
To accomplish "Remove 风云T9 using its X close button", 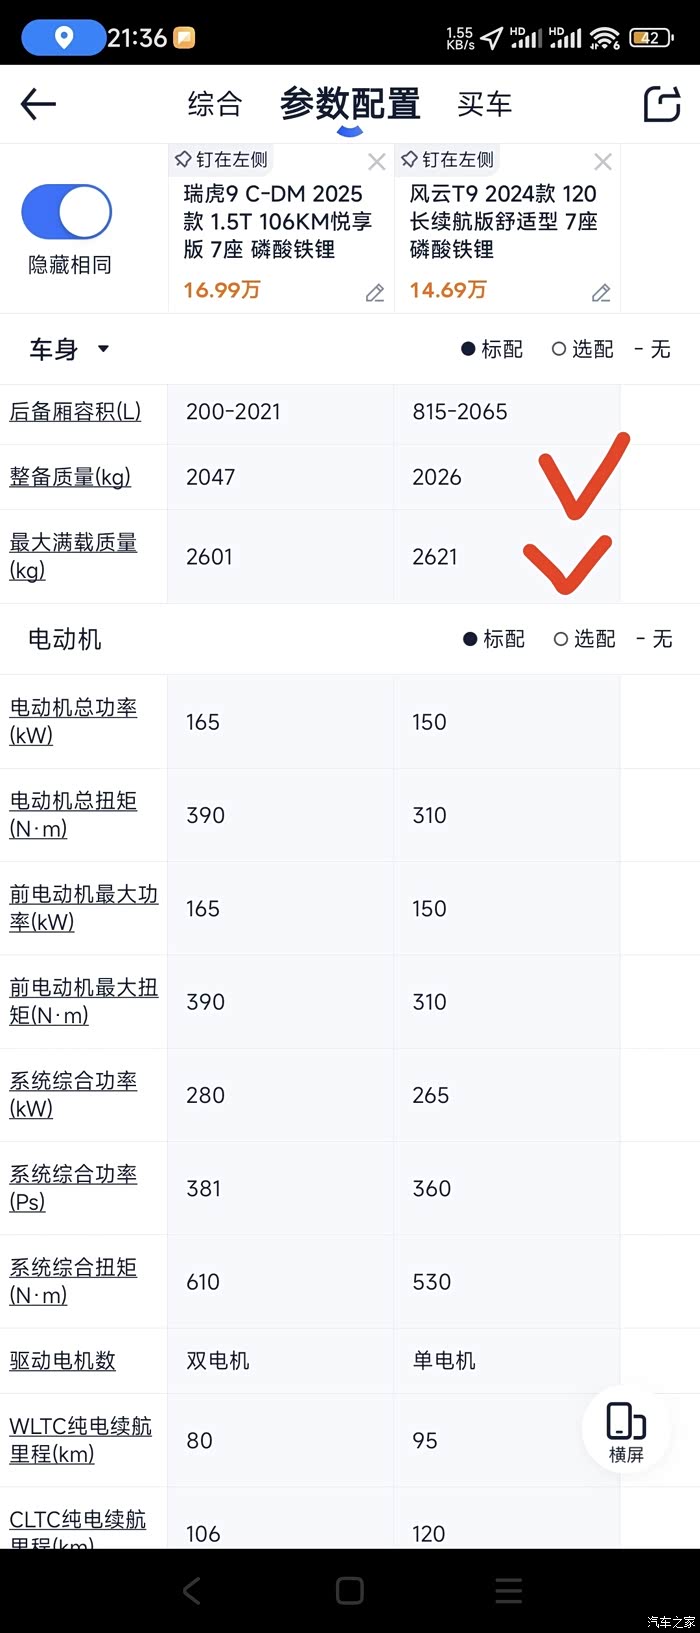I will [x=603, y=160].
